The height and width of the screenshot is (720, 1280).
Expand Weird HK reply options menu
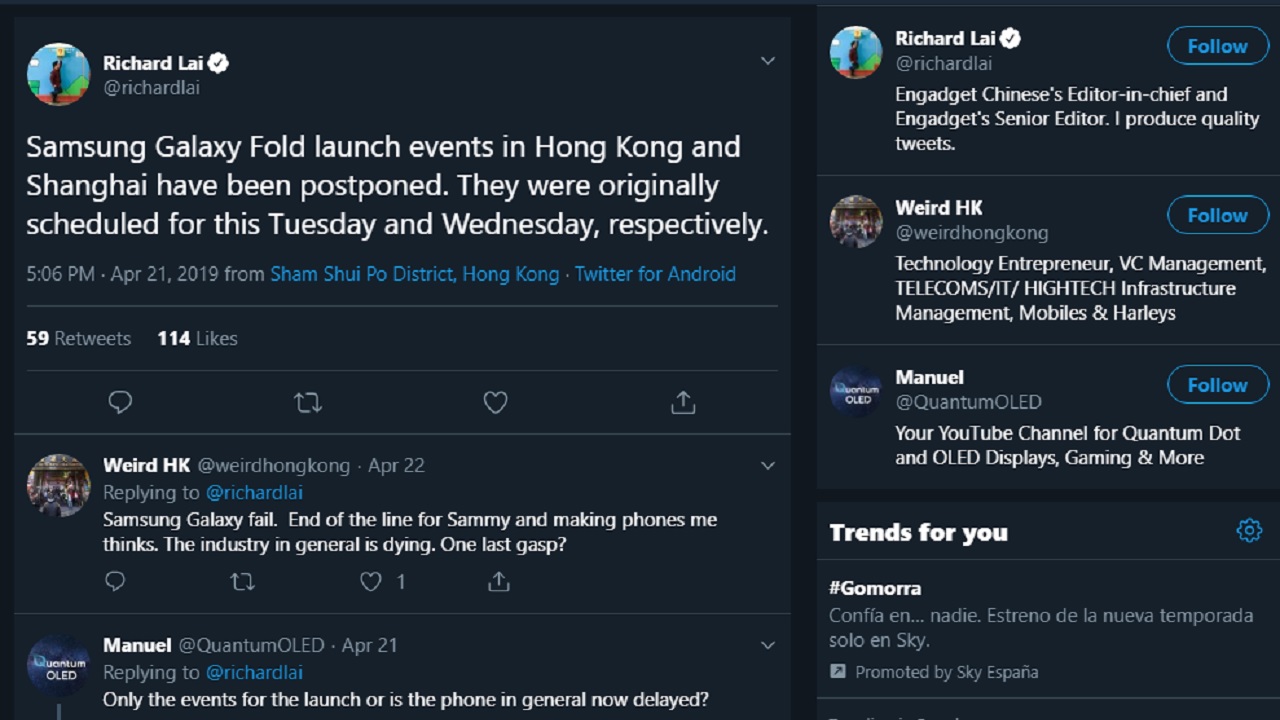coord(768,465)
